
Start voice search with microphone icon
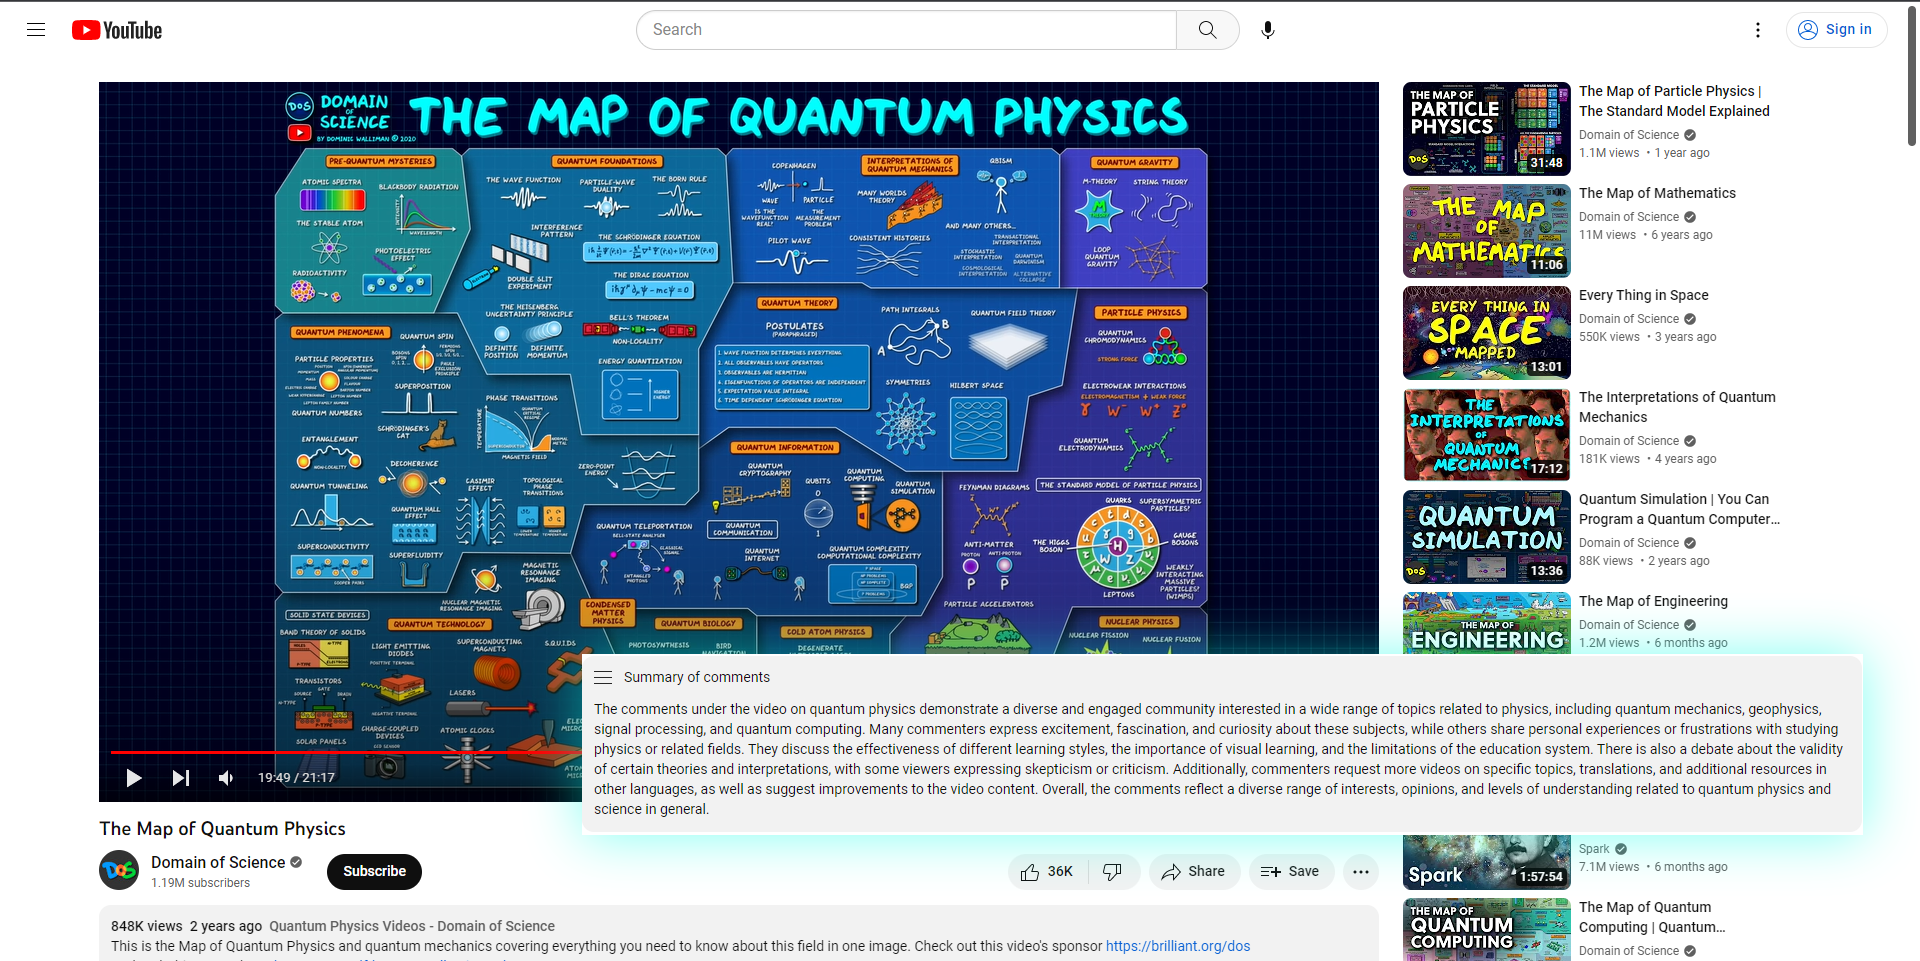(1268, 30)
